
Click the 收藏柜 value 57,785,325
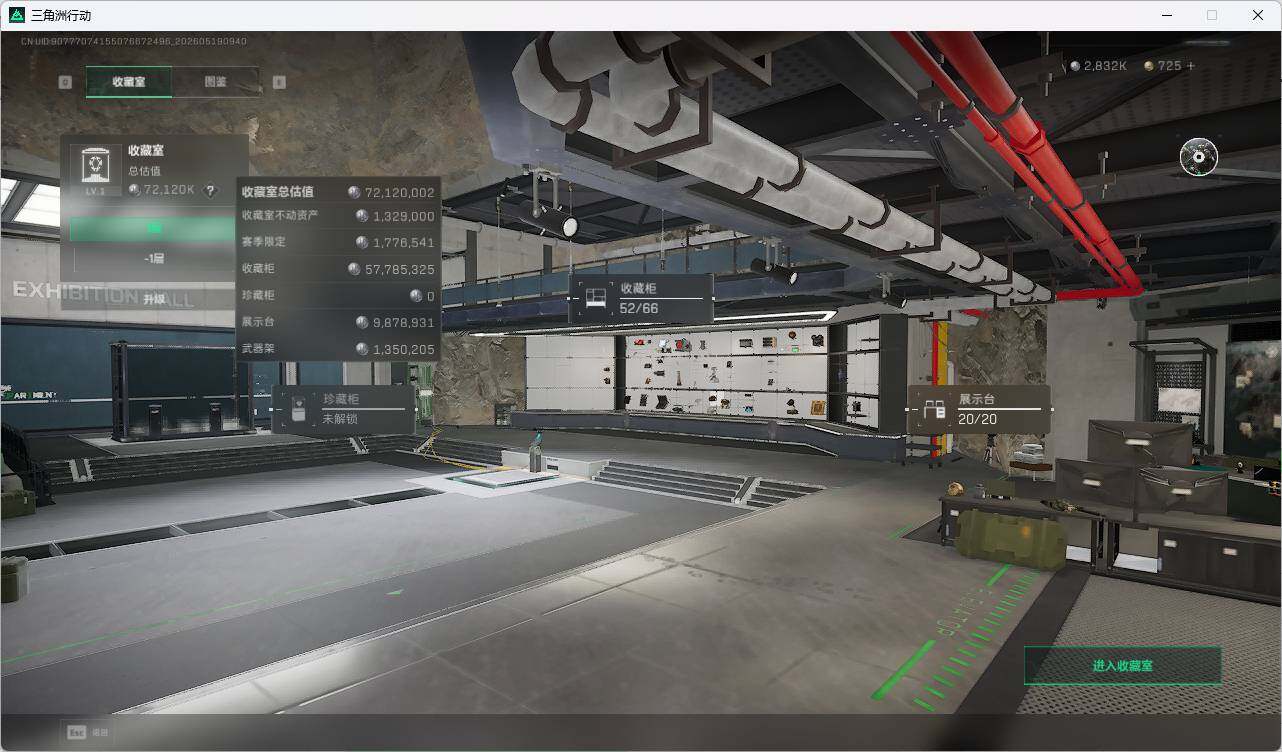(x=399, y=269)
